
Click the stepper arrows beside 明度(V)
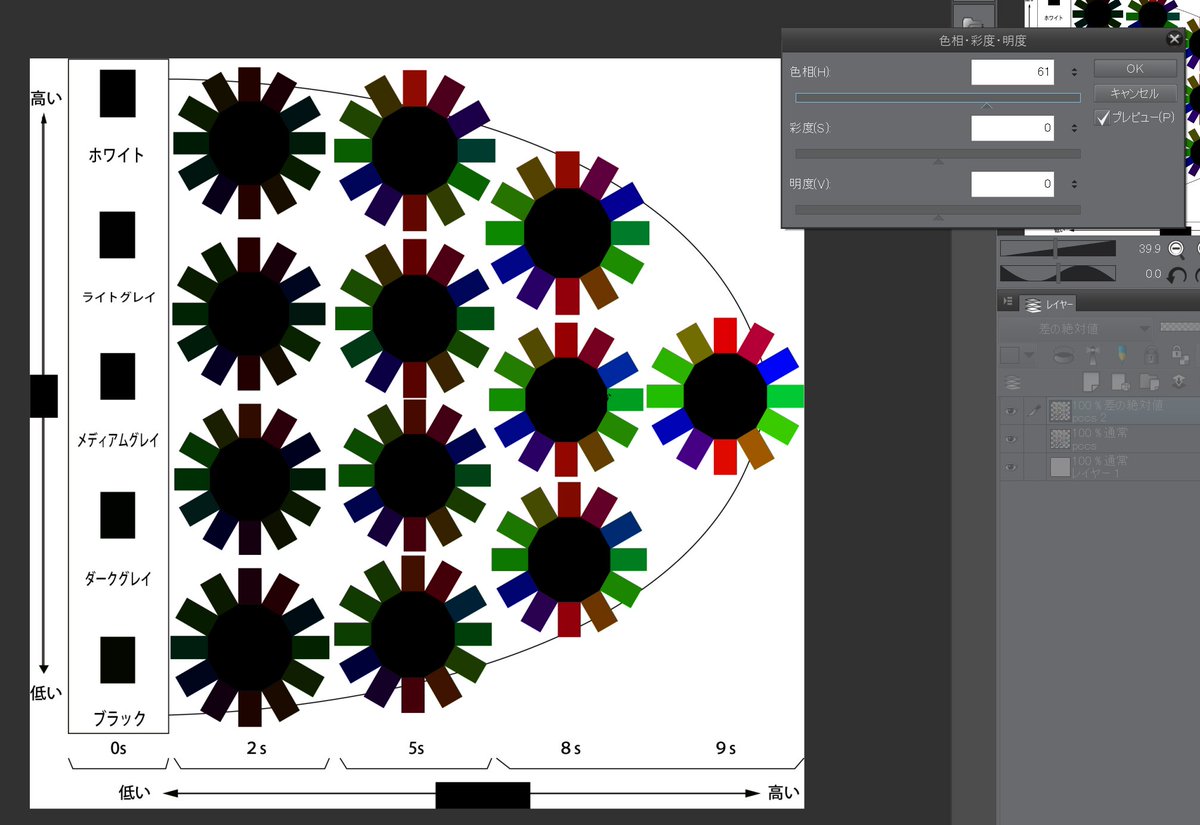point(1073,184)
